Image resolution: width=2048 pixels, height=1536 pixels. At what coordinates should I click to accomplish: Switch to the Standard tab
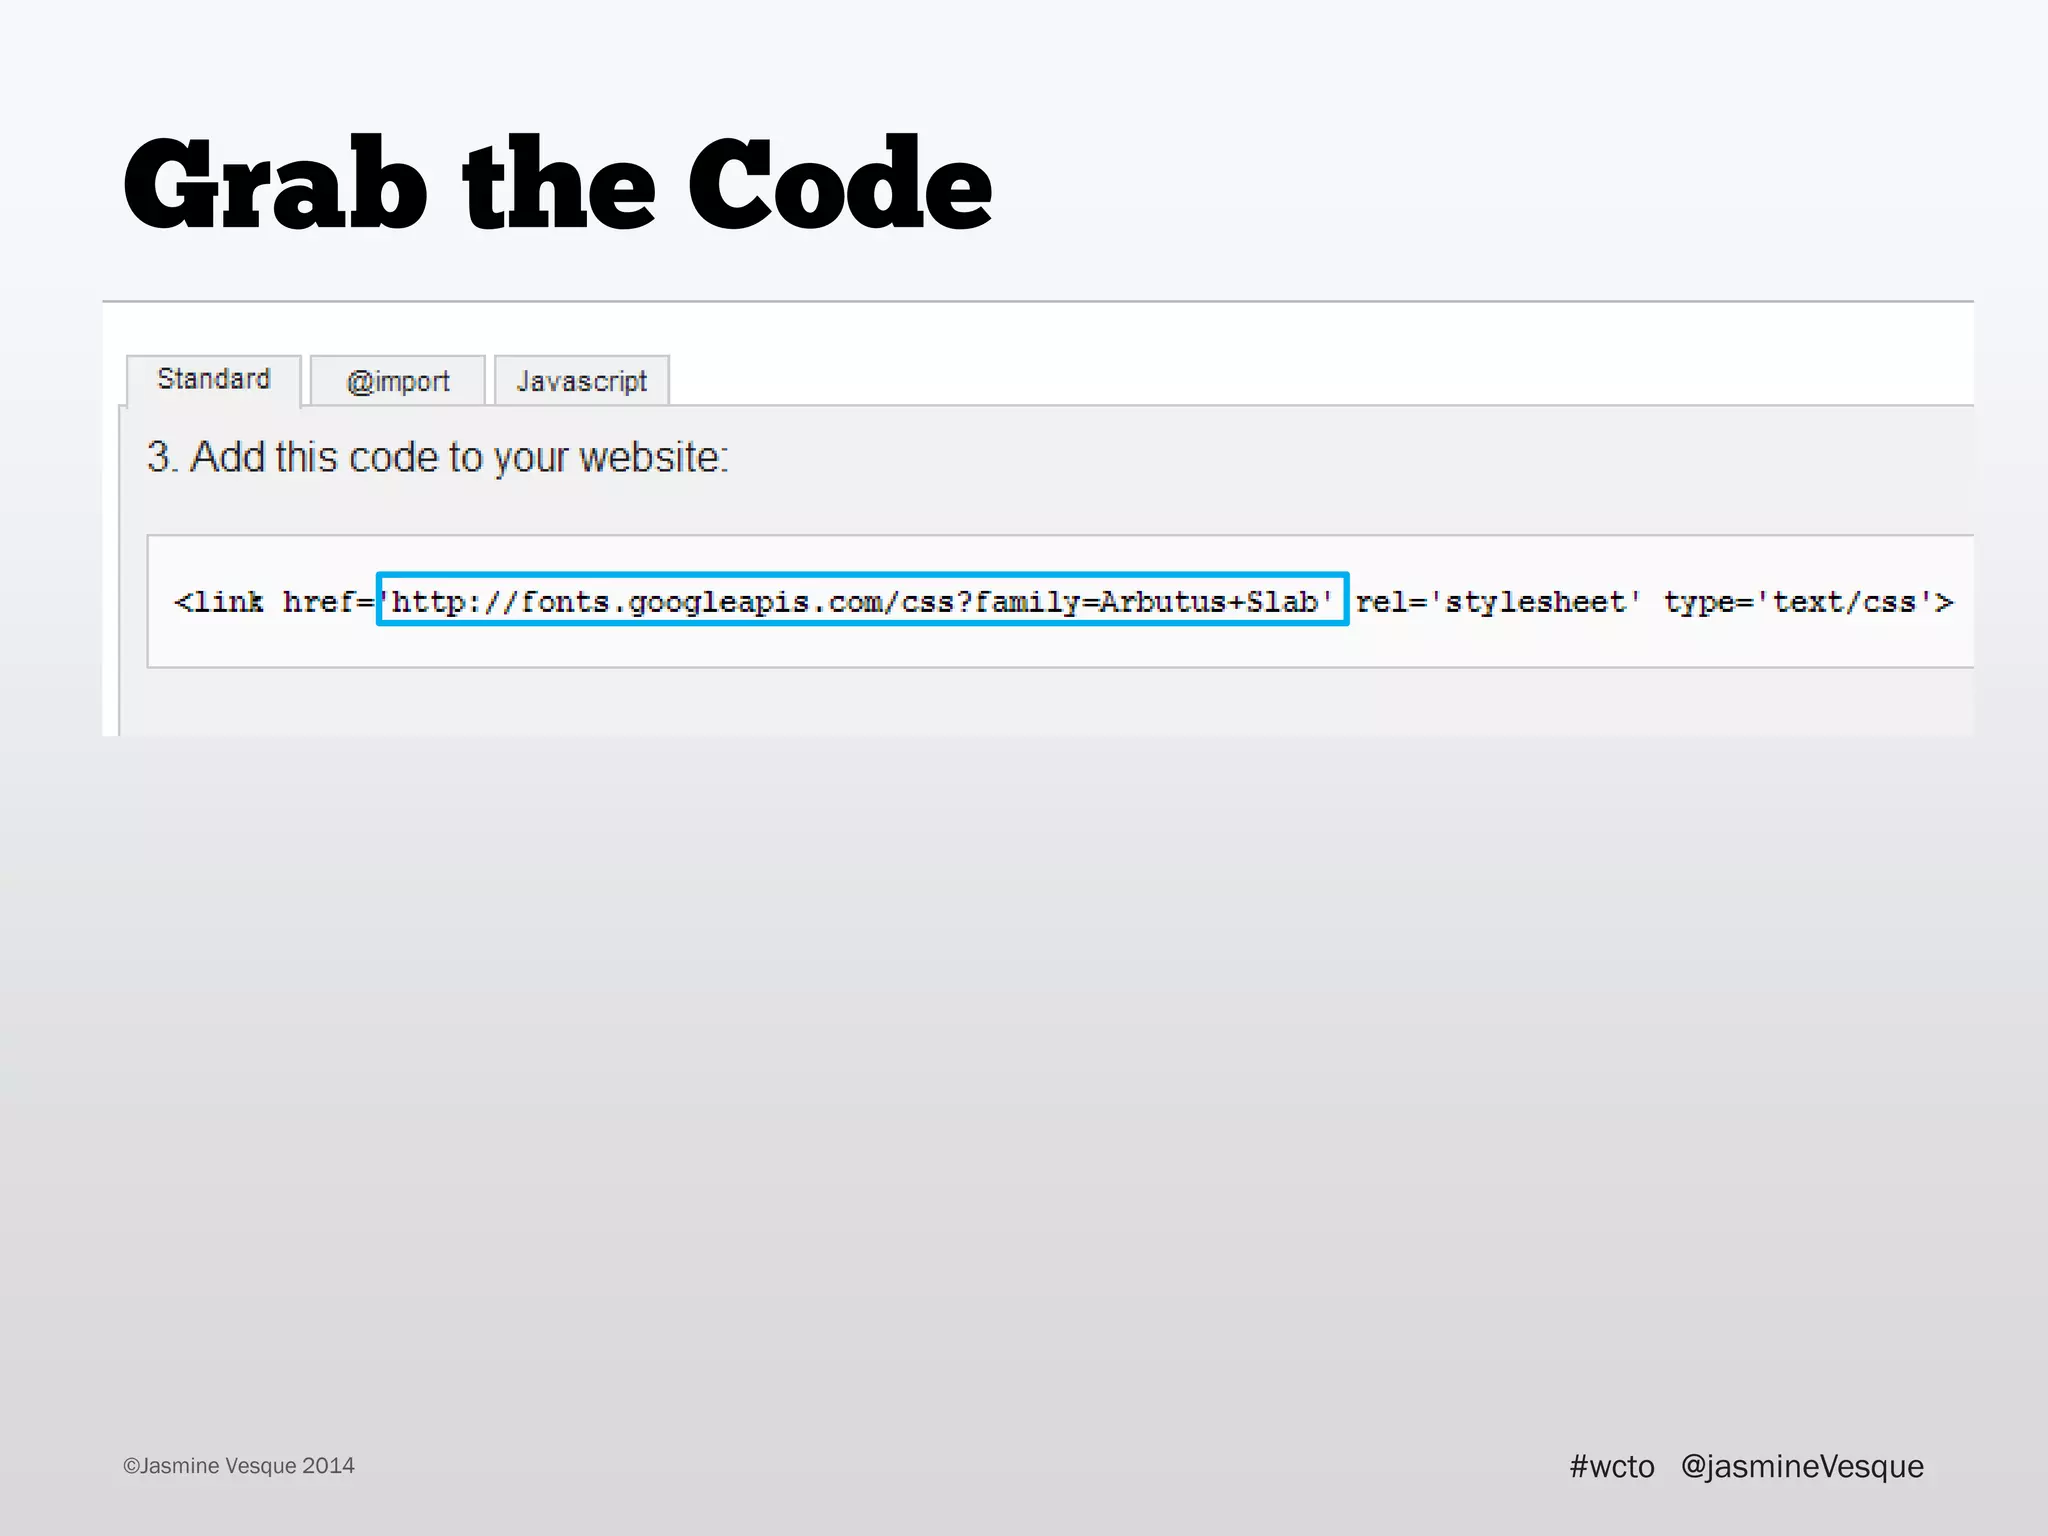(214, 380)
